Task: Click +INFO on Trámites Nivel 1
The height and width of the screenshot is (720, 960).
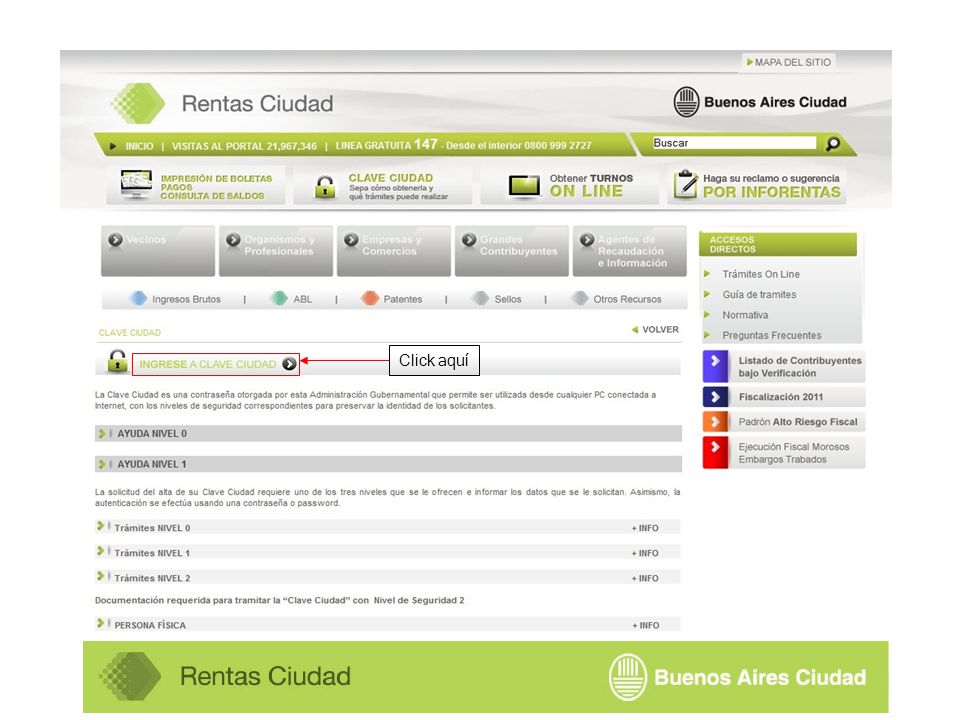Action: point(645,553)
